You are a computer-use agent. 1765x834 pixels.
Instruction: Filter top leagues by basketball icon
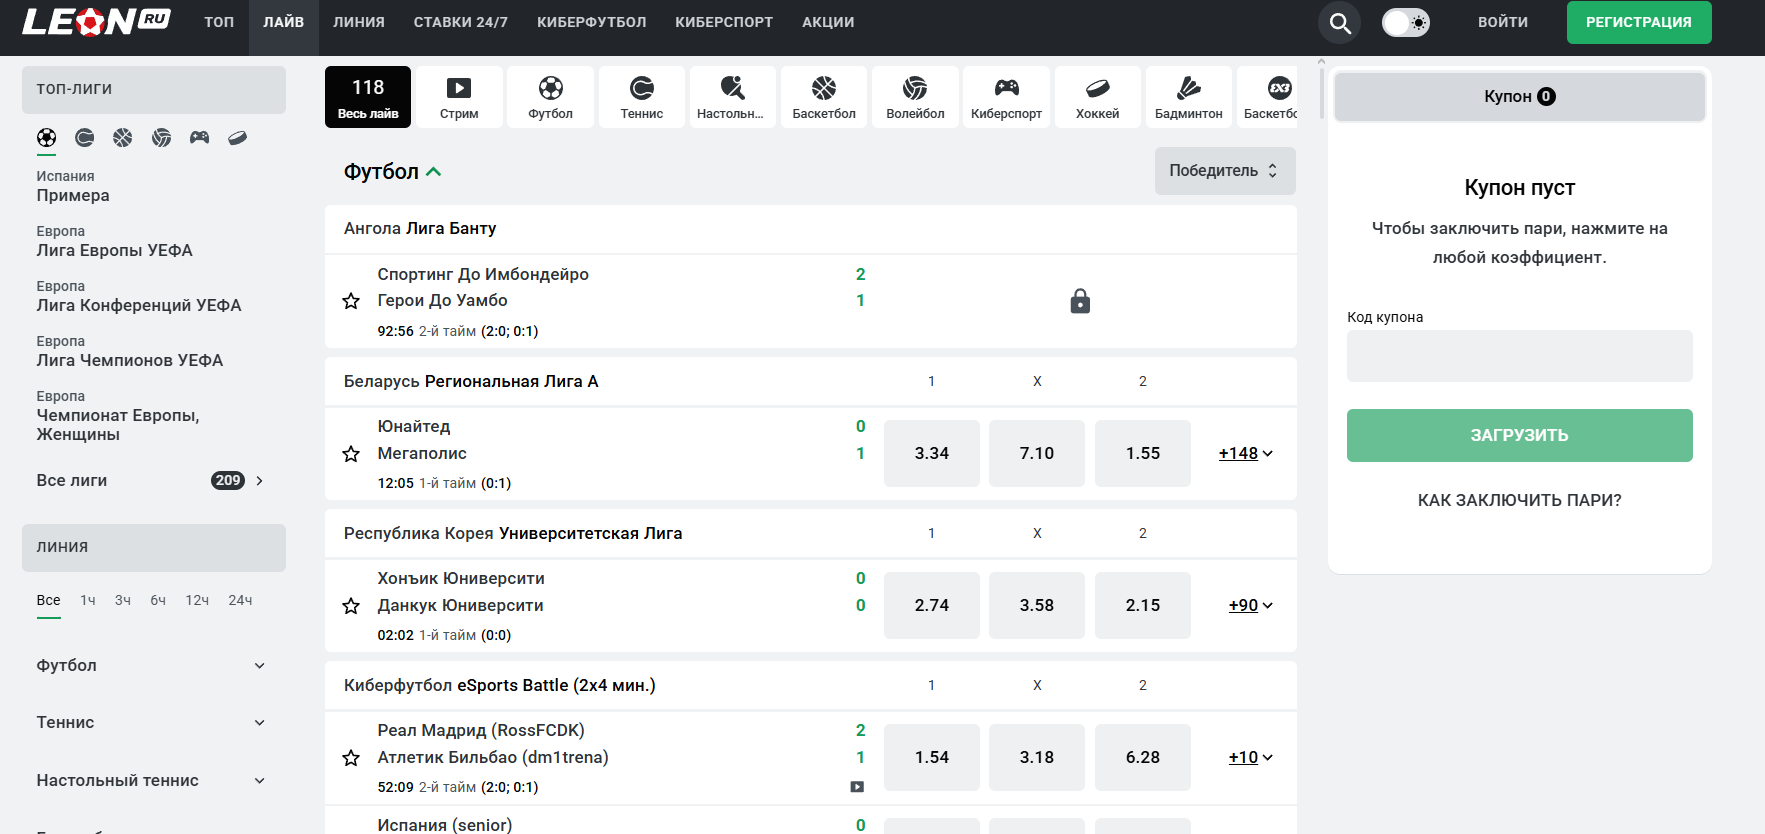tap(123, 138)
